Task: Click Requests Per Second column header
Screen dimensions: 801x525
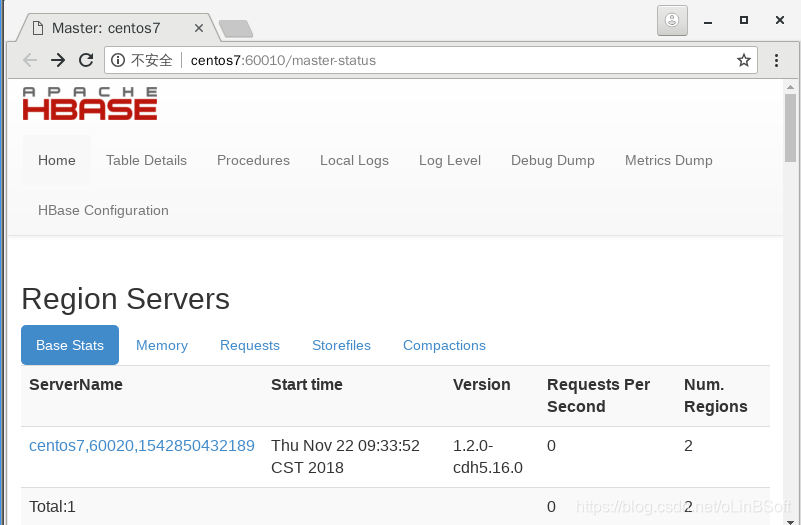Action: [x=599, y=395]
